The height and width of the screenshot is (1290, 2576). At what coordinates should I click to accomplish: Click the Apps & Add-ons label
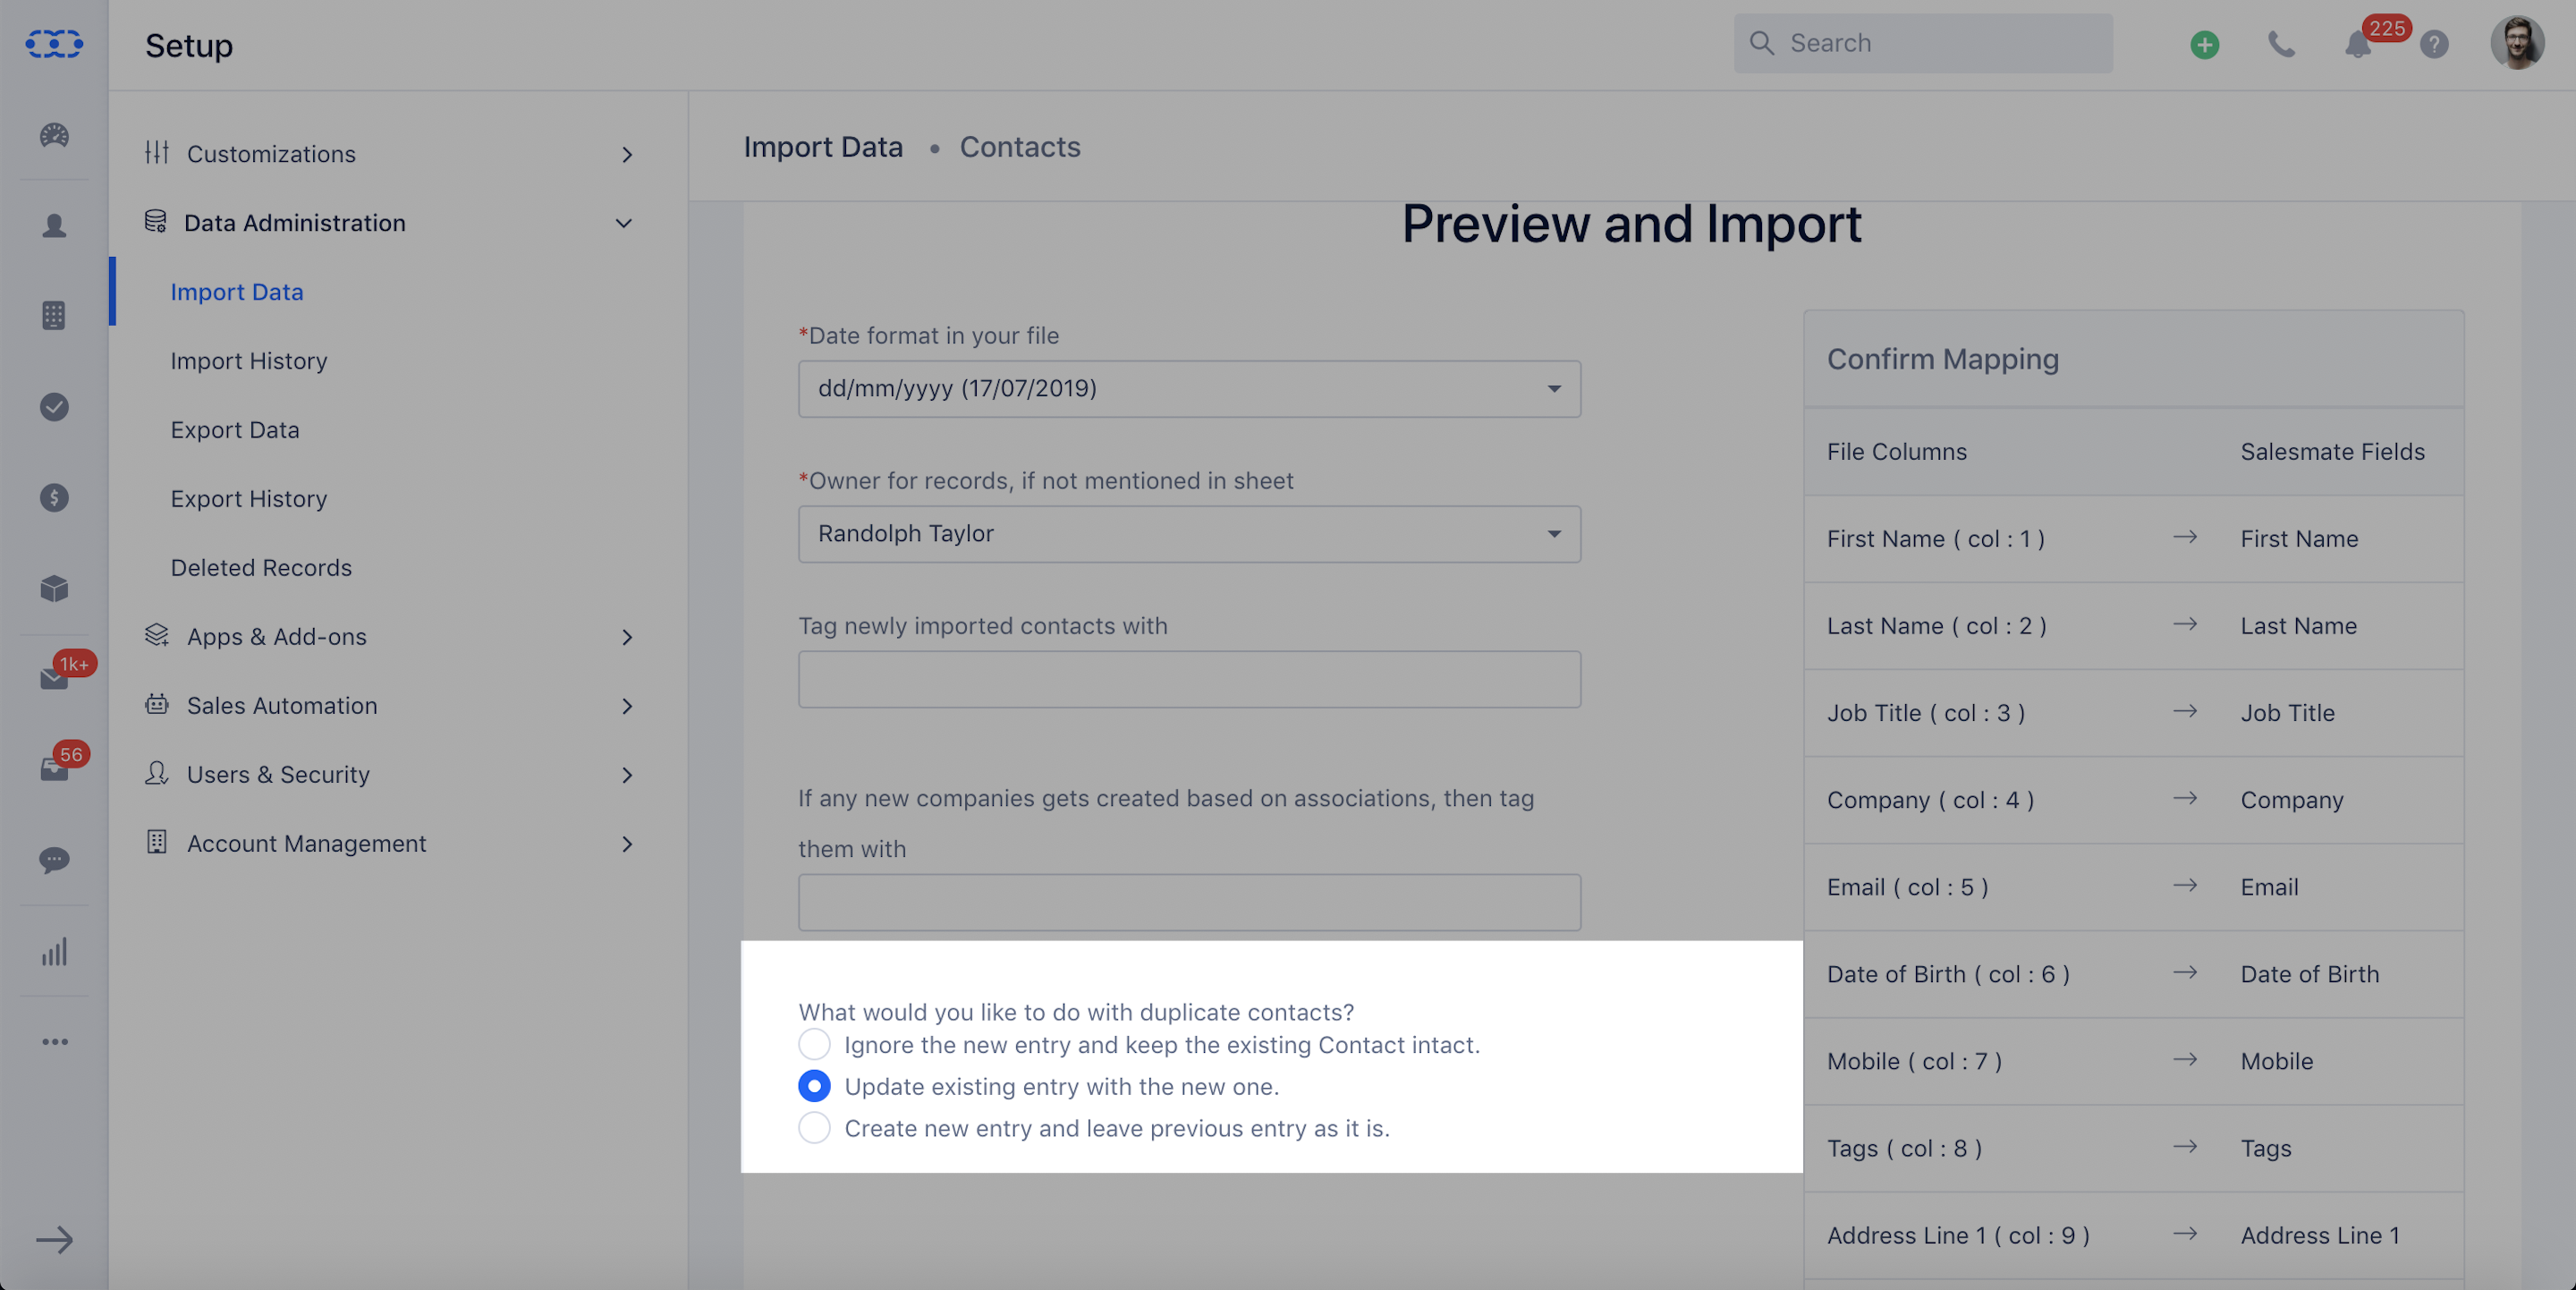(x=277, y=637)
